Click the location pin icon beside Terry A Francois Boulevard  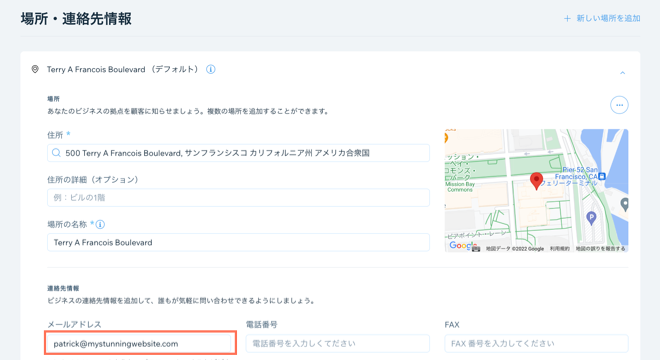click(35, 69)
